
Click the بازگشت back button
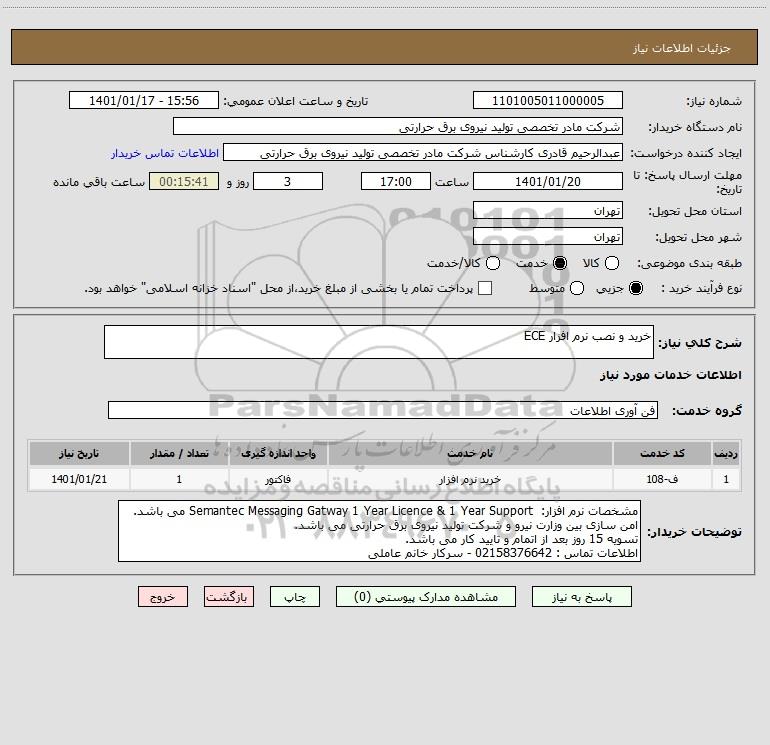pyautogui.click(x=229, y=597)
